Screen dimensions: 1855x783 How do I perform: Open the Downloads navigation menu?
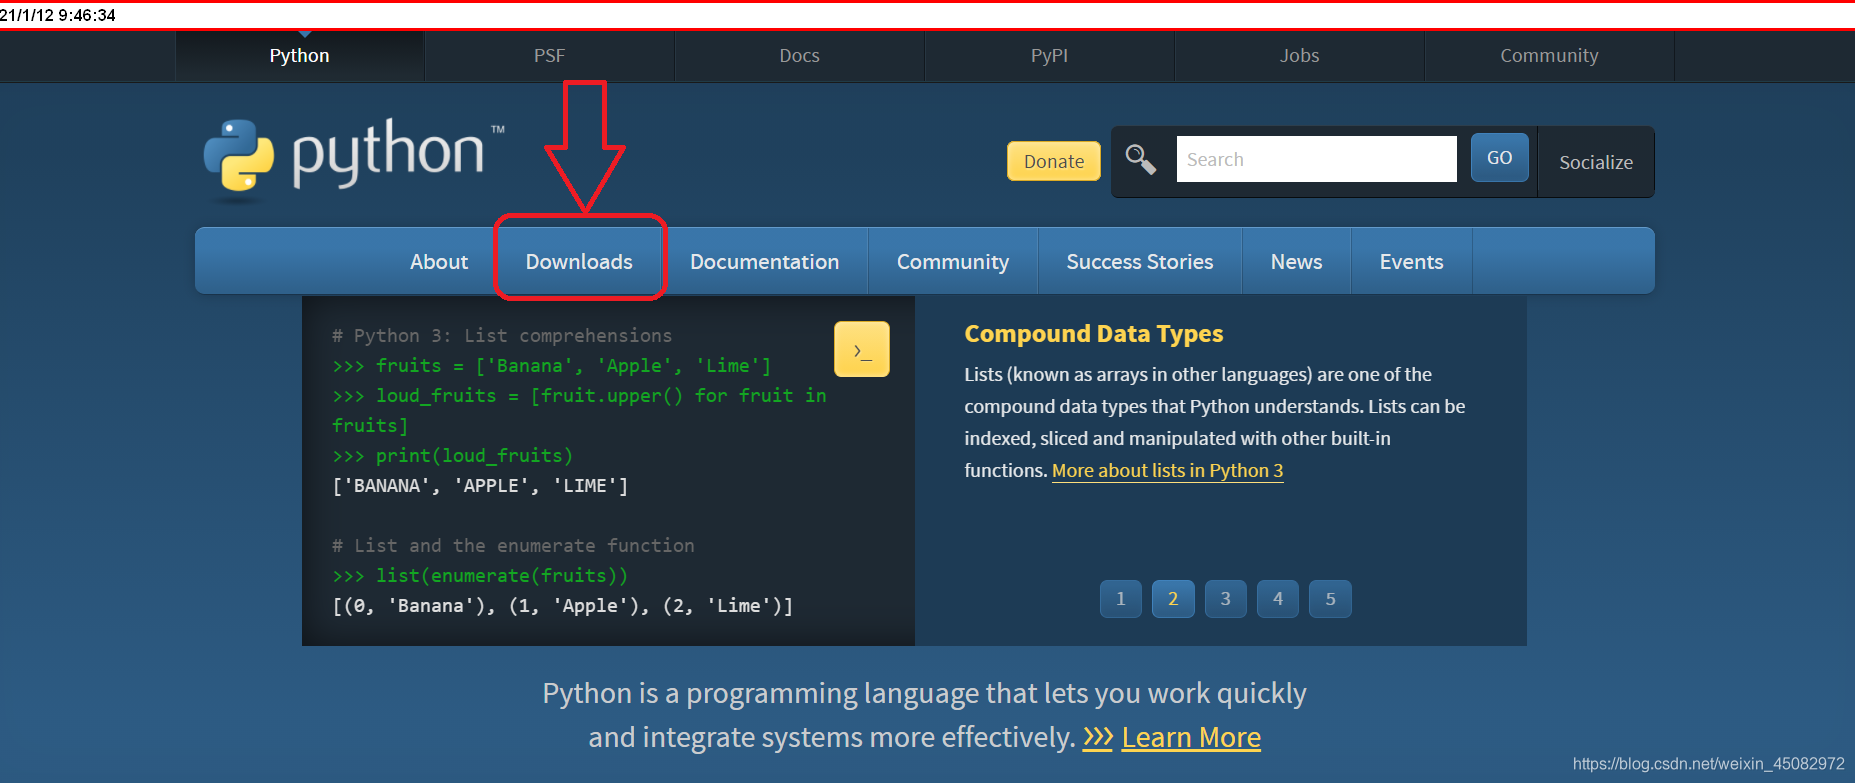(x=579, y=262)
